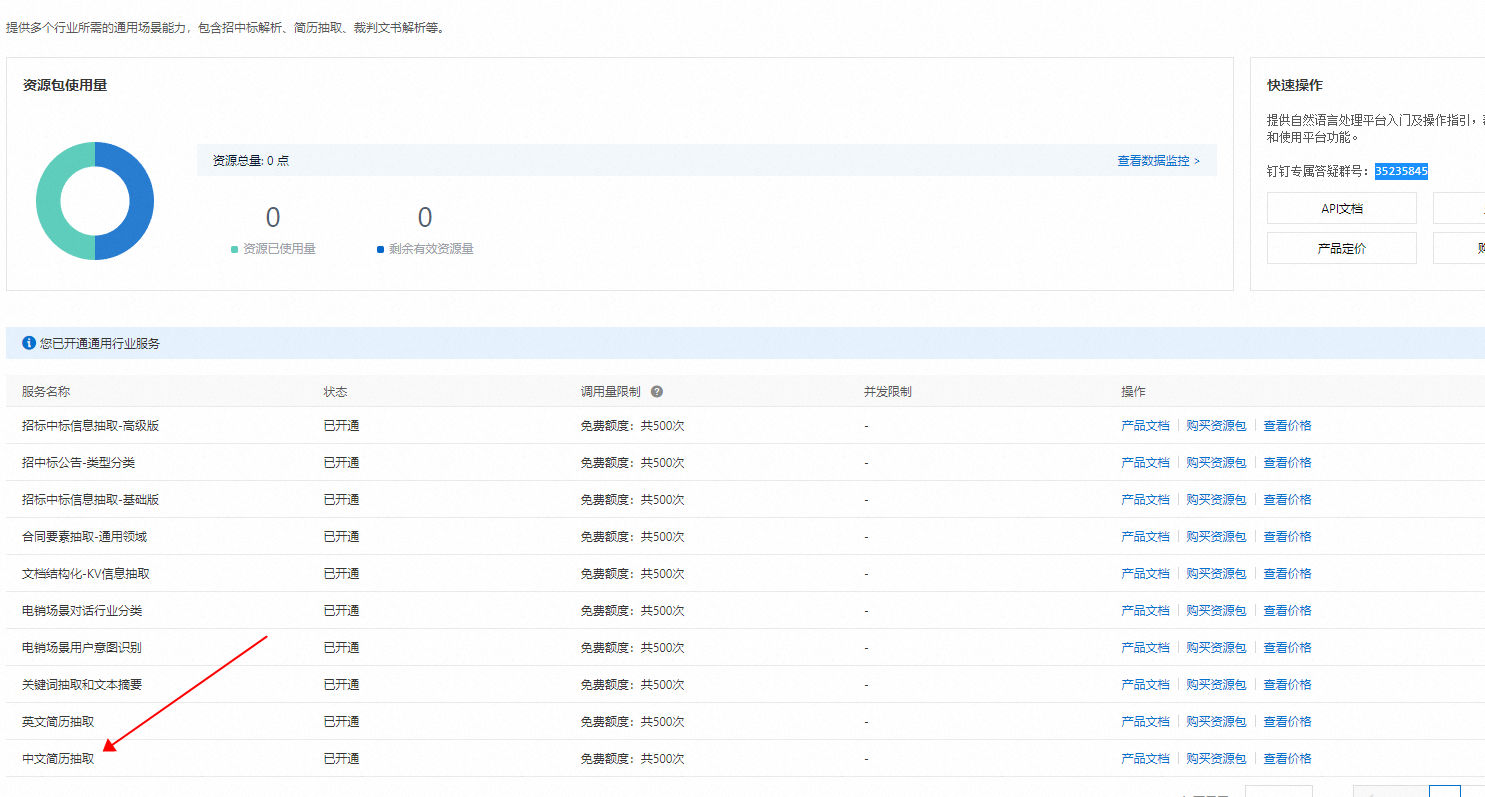Click the 关键词抽取和文本摘要 service name
The height and width of the screenshot is (797, 1485).
pyautogui.click(x=82, y=684)
